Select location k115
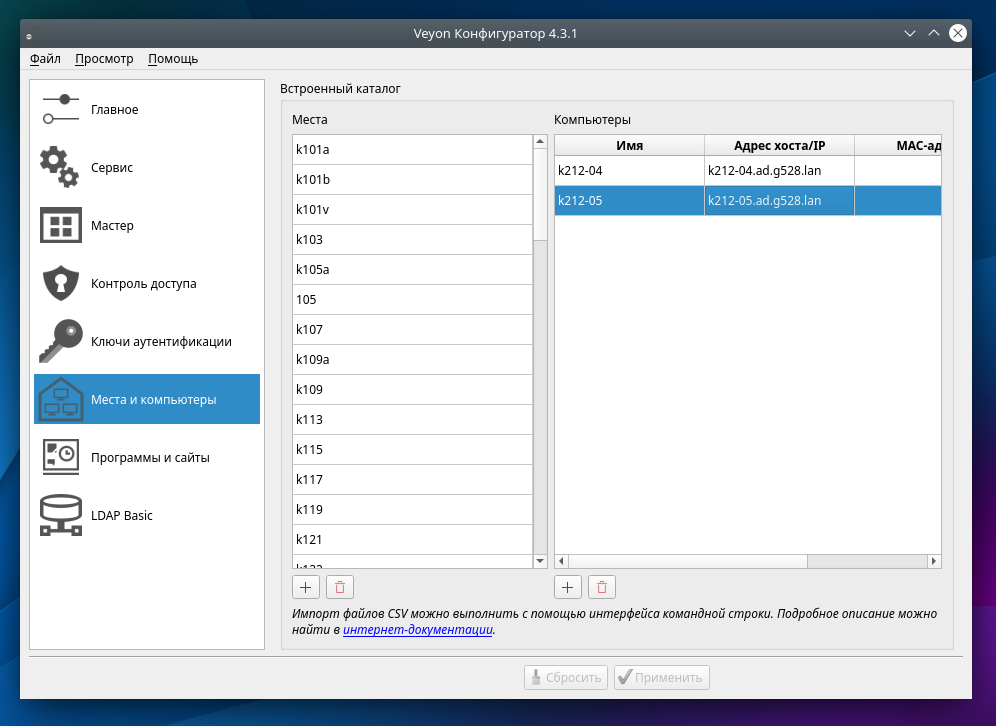The width and height of the screenshot is (996, 726). point(412,450)
